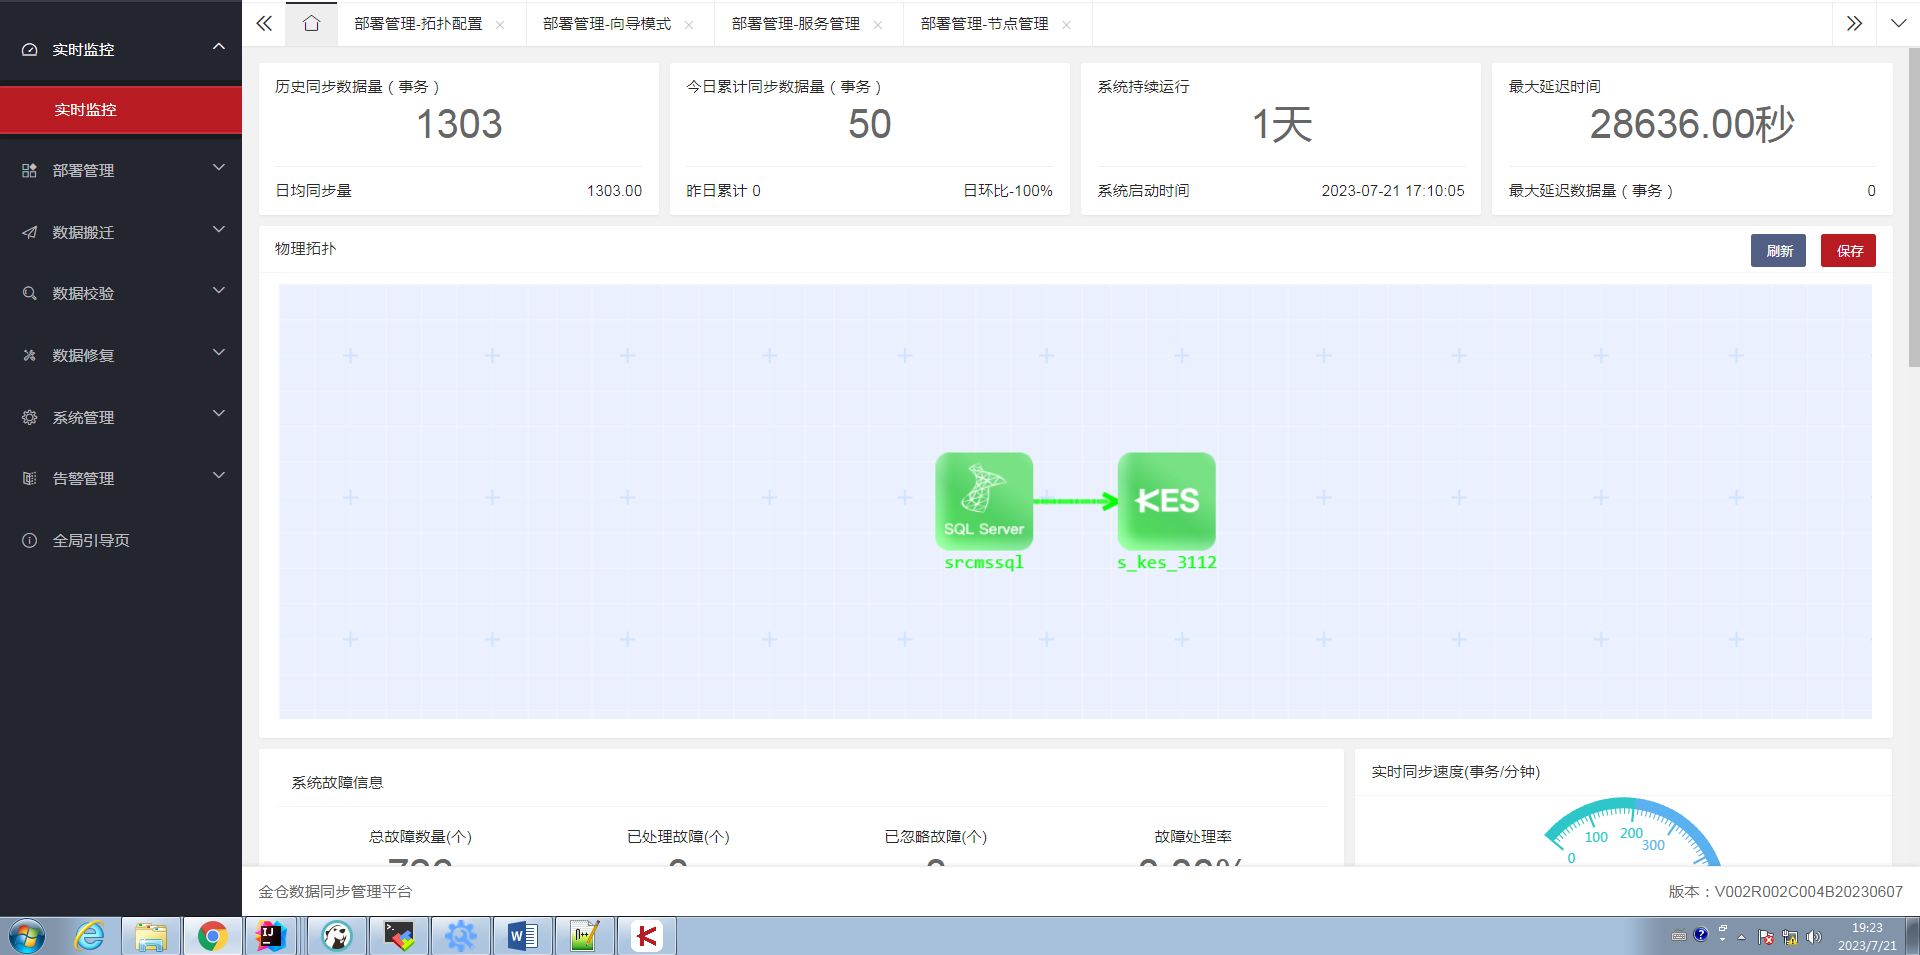
Task: Click the 全局引导页 guide icon
Action: pyautogui.click(x=28, y=540)
